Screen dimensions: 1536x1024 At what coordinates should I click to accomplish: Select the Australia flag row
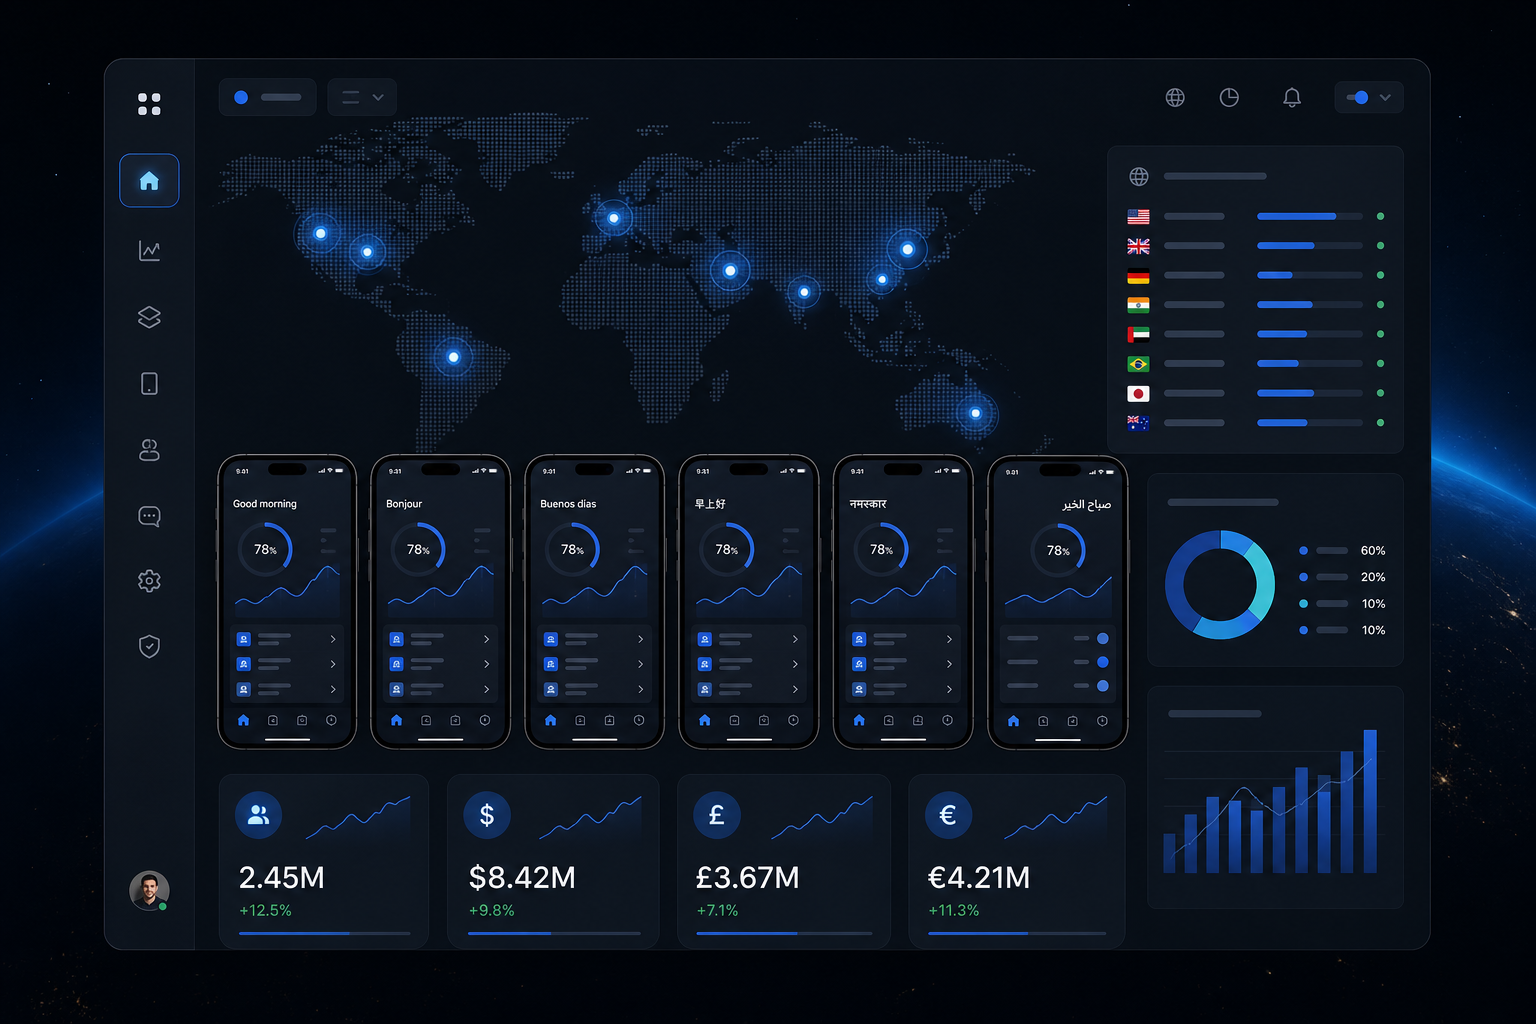click(1256, 422)
